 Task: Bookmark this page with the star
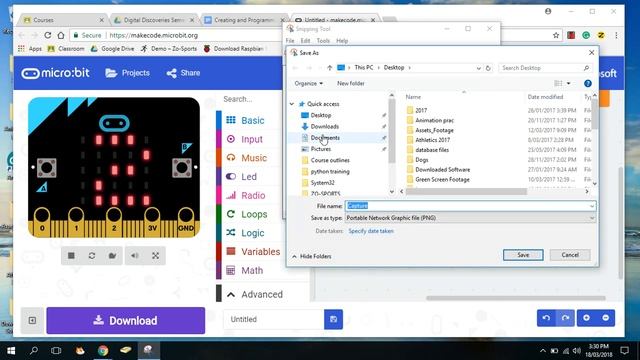556,36
